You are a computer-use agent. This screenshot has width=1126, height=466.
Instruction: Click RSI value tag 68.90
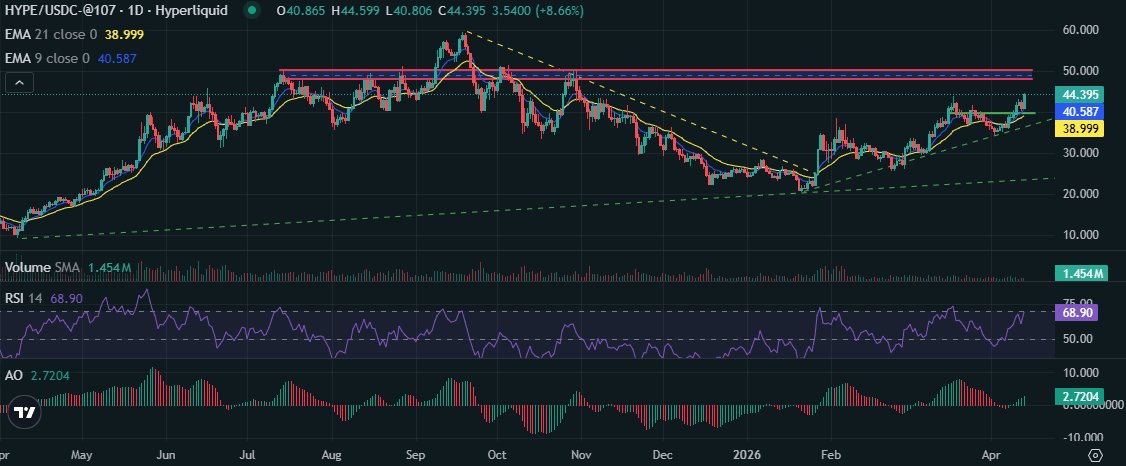pyautogui.click(x=1076, y=313)
